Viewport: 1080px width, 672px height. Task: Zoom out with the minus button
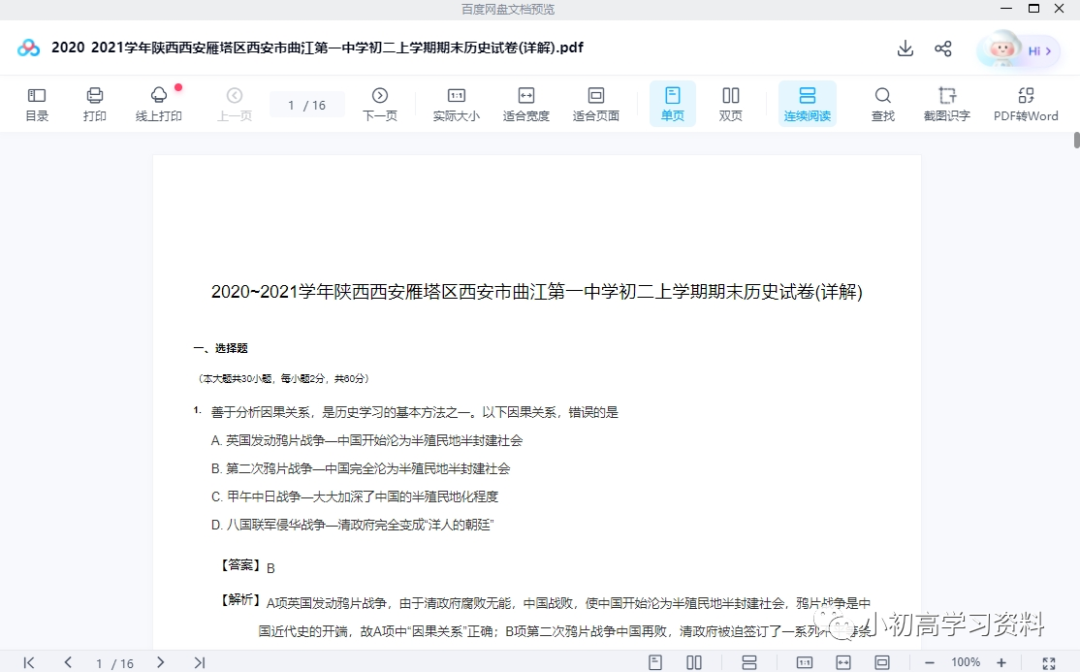pyautogui.click(x=929, y=662)
